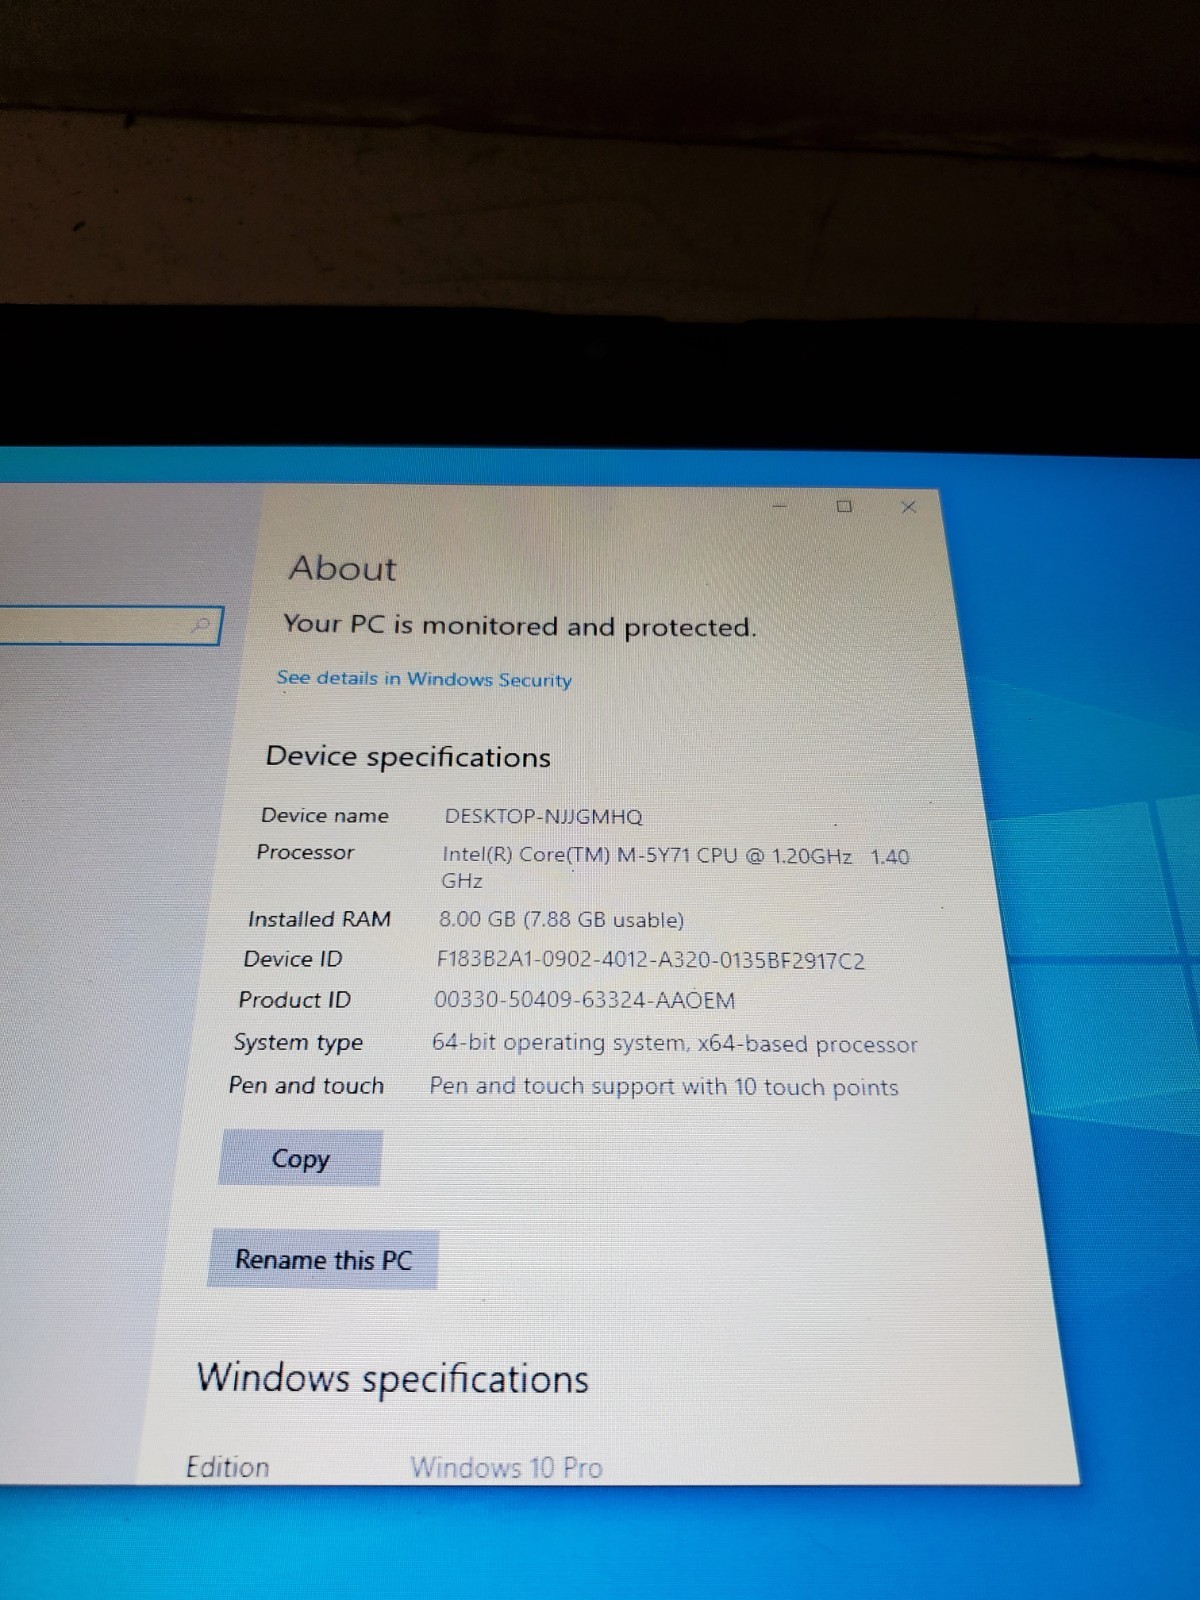
Task: Click the search magnifier icon in Settings
Action: point(201,625)
